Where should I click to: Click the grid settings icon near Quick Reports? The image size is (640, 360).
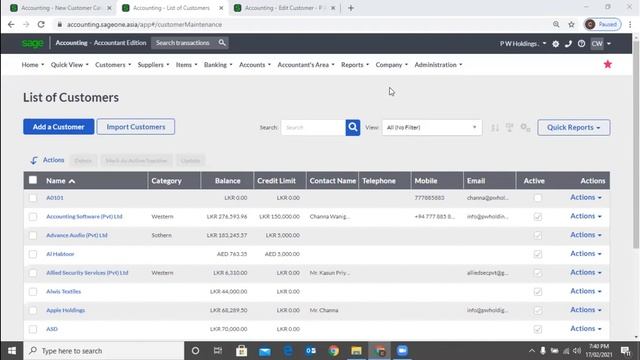coord(525,128)
